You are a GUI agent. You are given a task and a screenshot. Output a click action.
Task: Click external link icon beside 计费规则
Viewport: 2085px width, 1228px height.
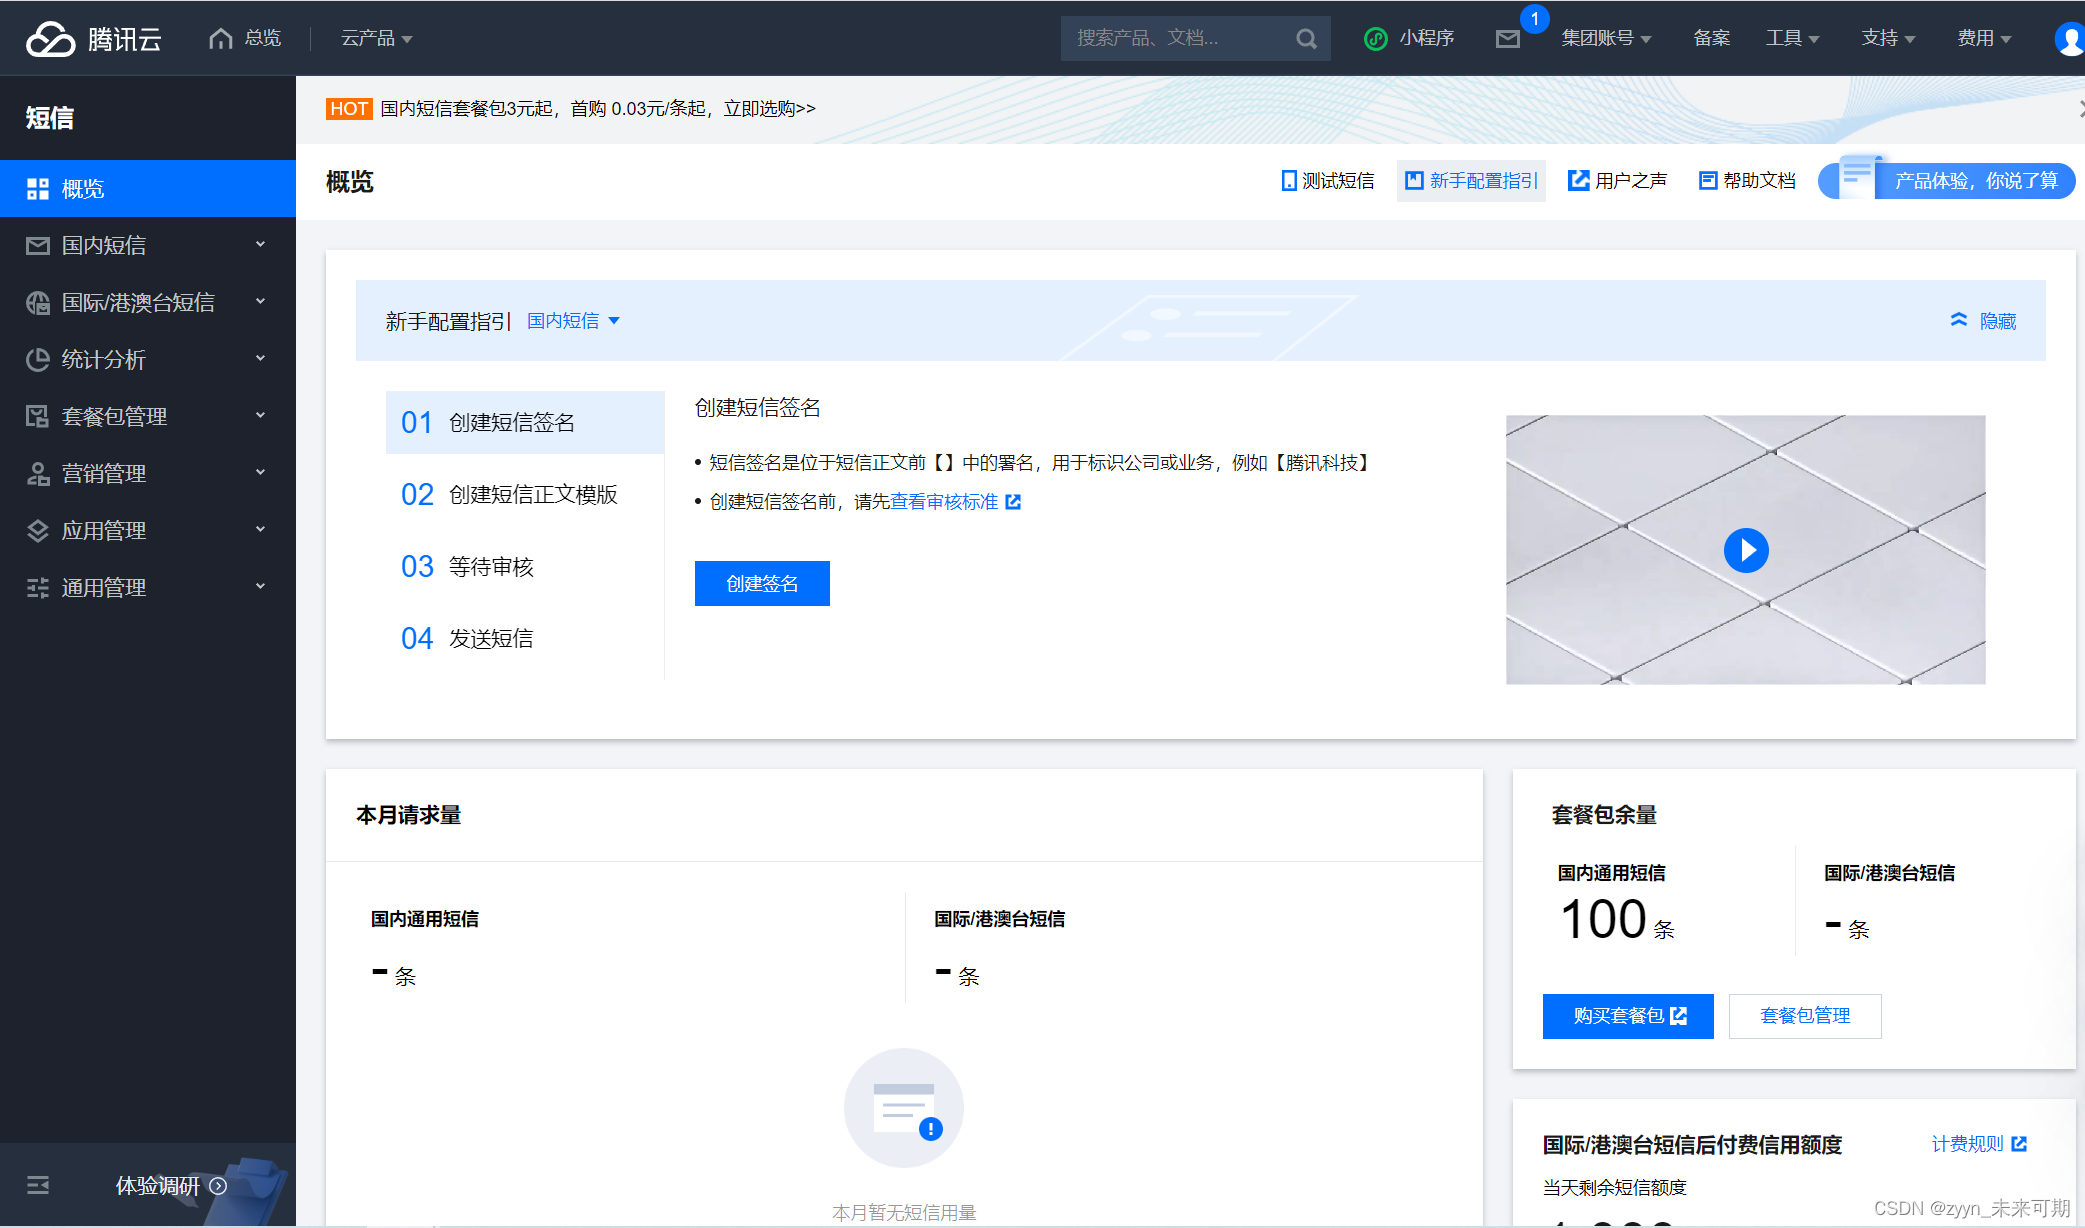click(x=2019, y=1143)
